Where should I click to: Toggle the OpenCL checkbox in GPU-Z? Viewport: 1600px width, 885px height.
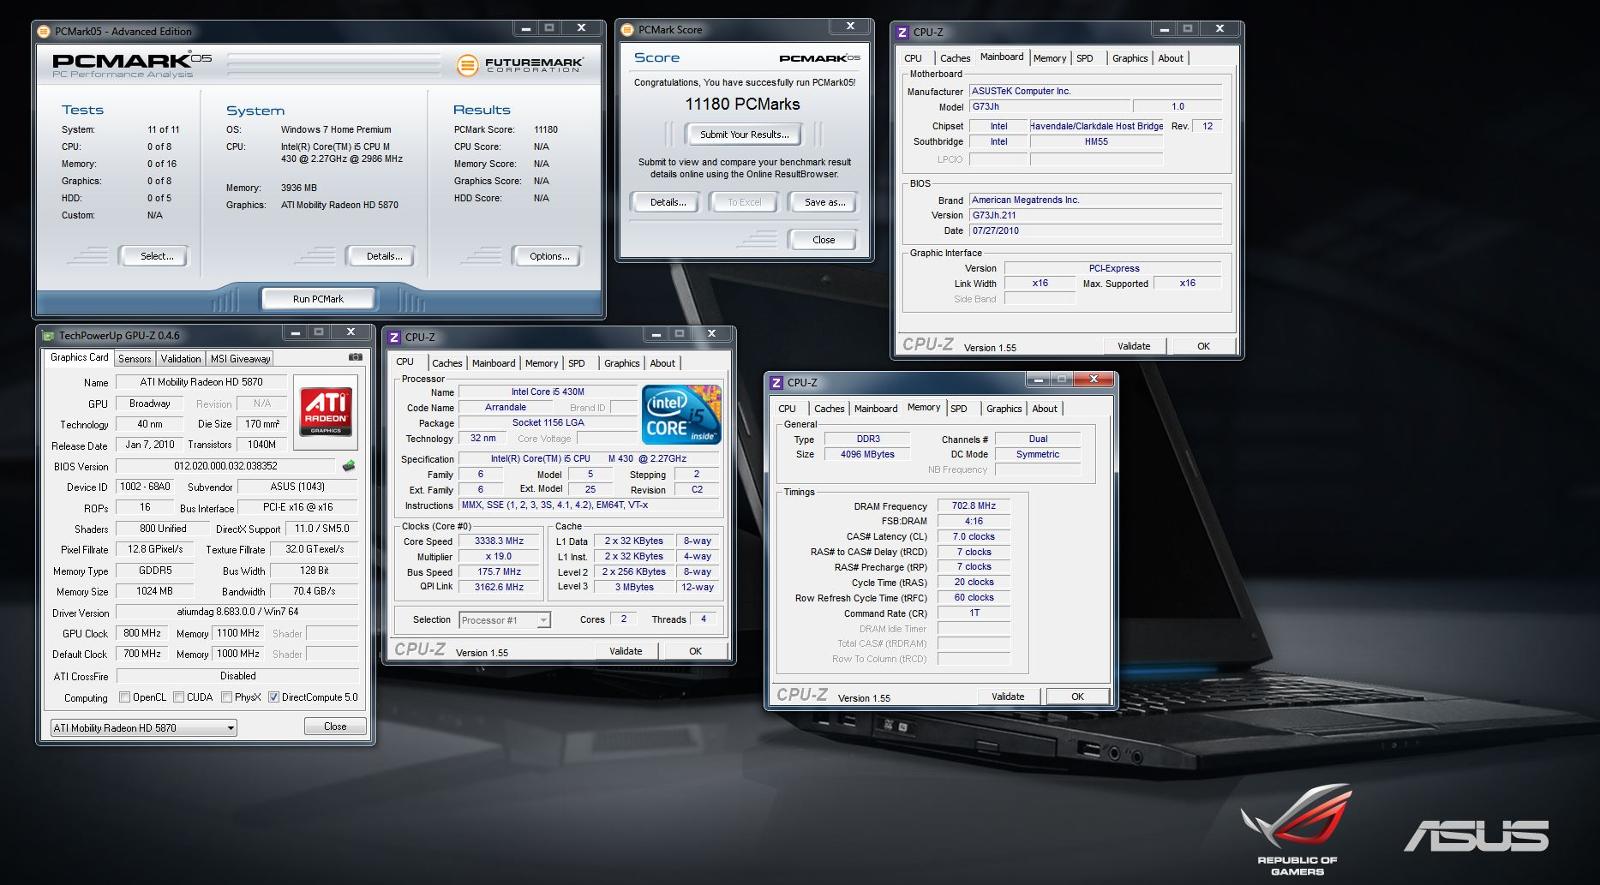[x=125, y=697]
